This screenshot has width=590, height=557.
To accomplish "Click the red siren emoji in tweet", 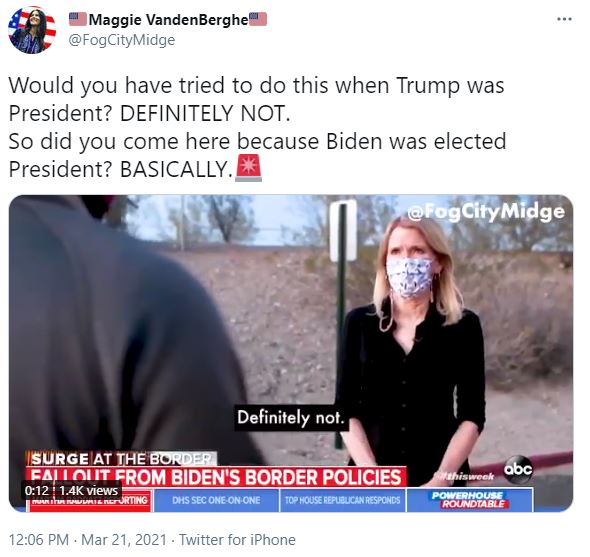I will point(248,168).
